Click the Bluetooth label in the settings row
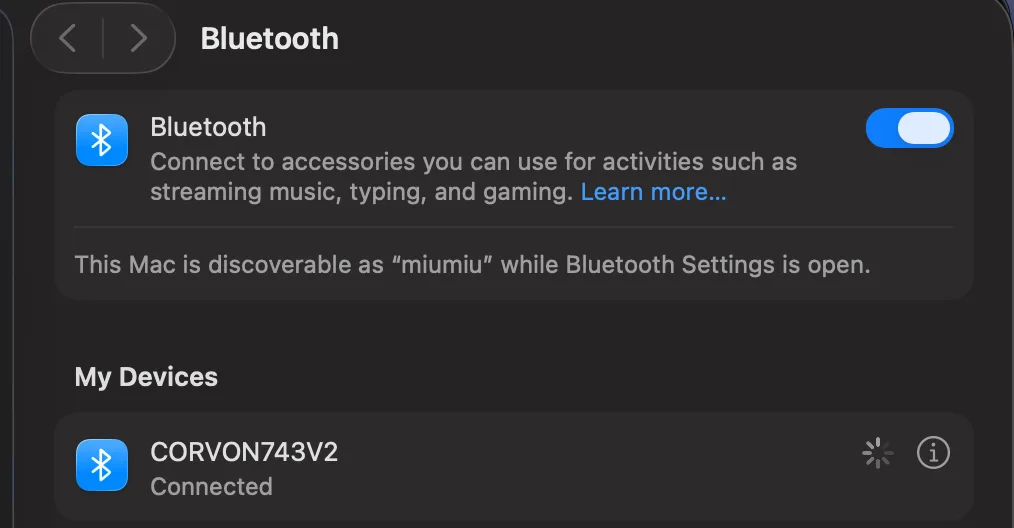 208,127
